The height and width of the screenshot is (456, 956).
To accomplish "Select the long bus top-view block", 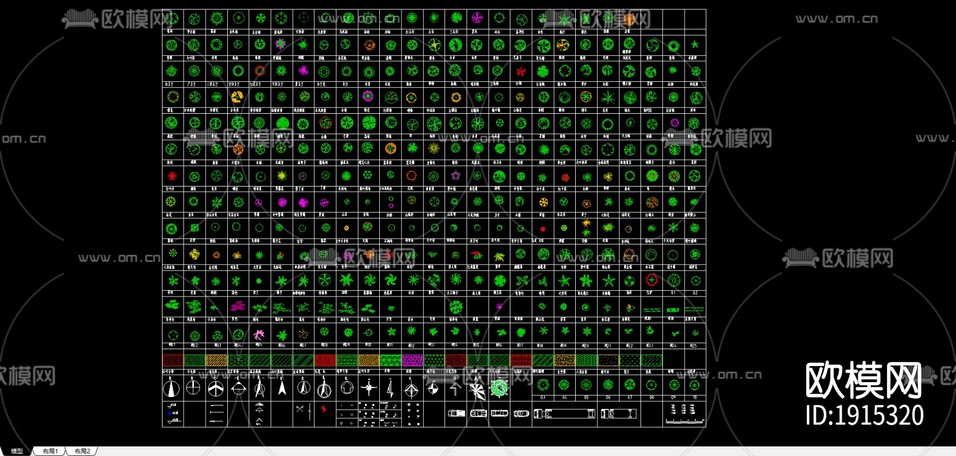I will tap(566, 414).
